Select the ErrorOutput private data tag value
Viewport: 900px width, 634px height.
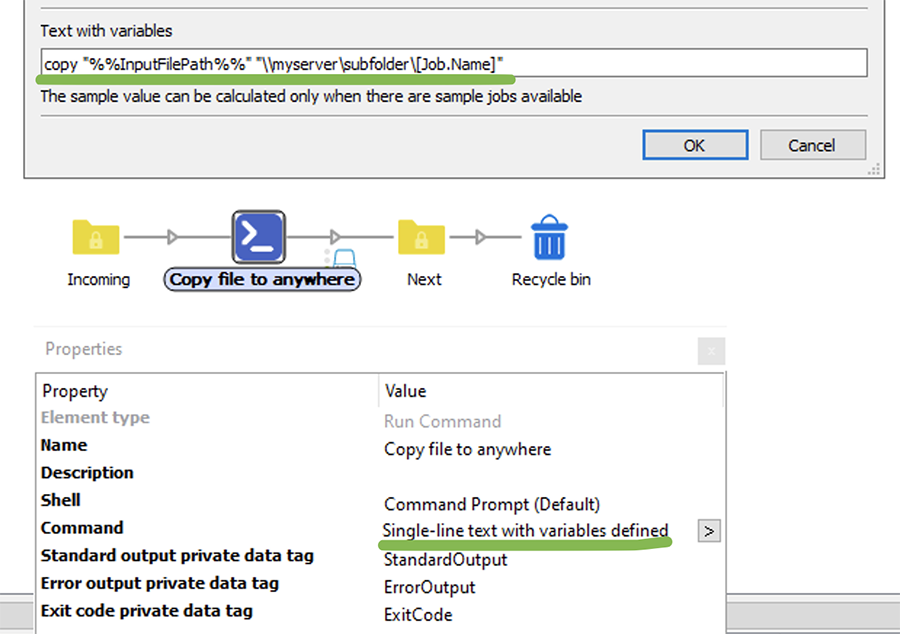point(429,587)
